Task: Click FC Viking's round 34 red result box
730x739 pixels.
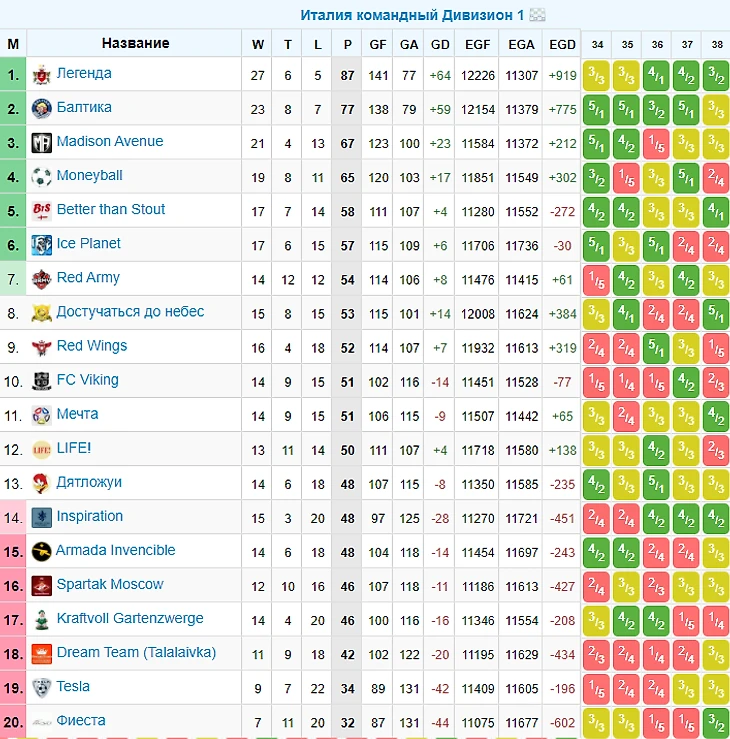Action: (597, 382)
